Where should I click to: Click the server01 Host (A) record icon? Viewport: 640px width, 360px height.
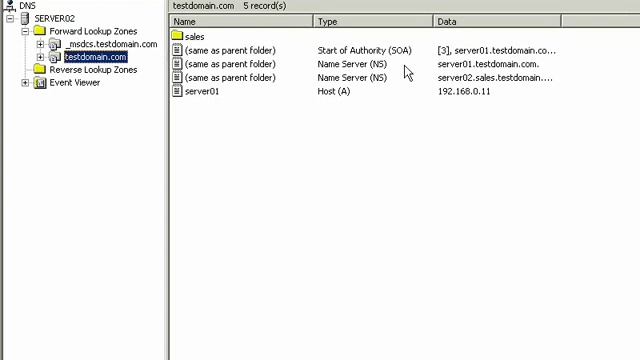[177, 91]
